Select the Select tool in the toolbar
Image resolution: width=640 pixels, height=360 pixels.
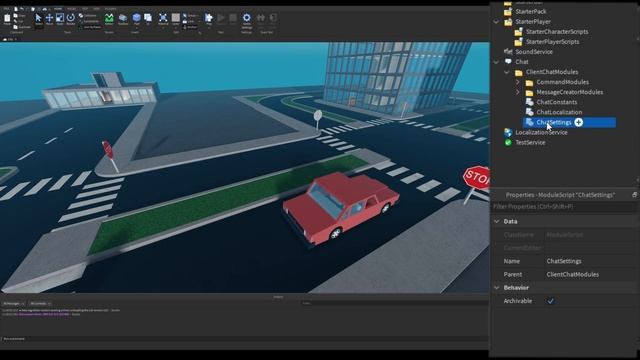[38, 19]
